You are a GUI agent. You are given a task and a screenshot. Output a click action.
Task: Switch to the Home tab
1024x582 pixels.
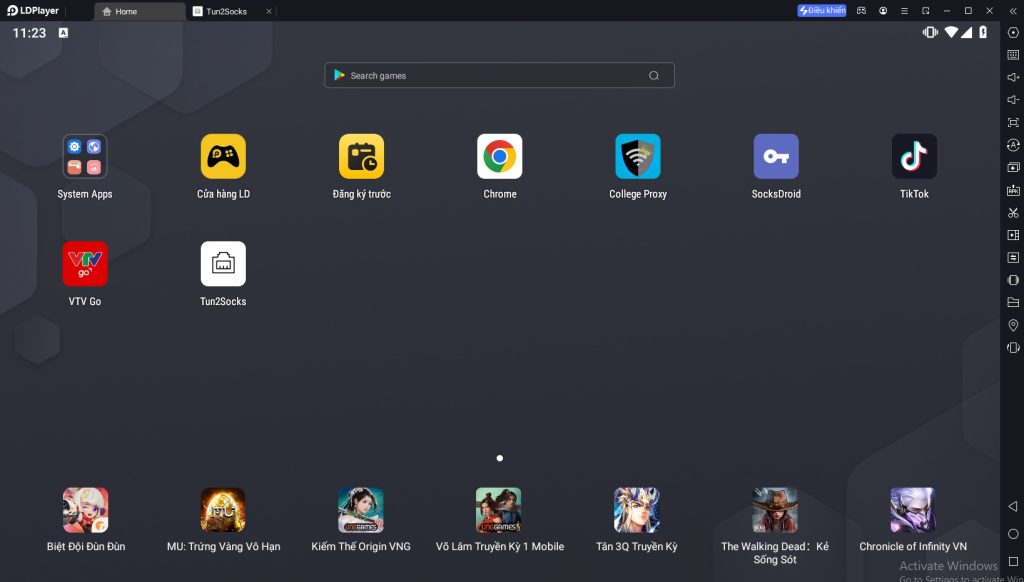(140, 12)
